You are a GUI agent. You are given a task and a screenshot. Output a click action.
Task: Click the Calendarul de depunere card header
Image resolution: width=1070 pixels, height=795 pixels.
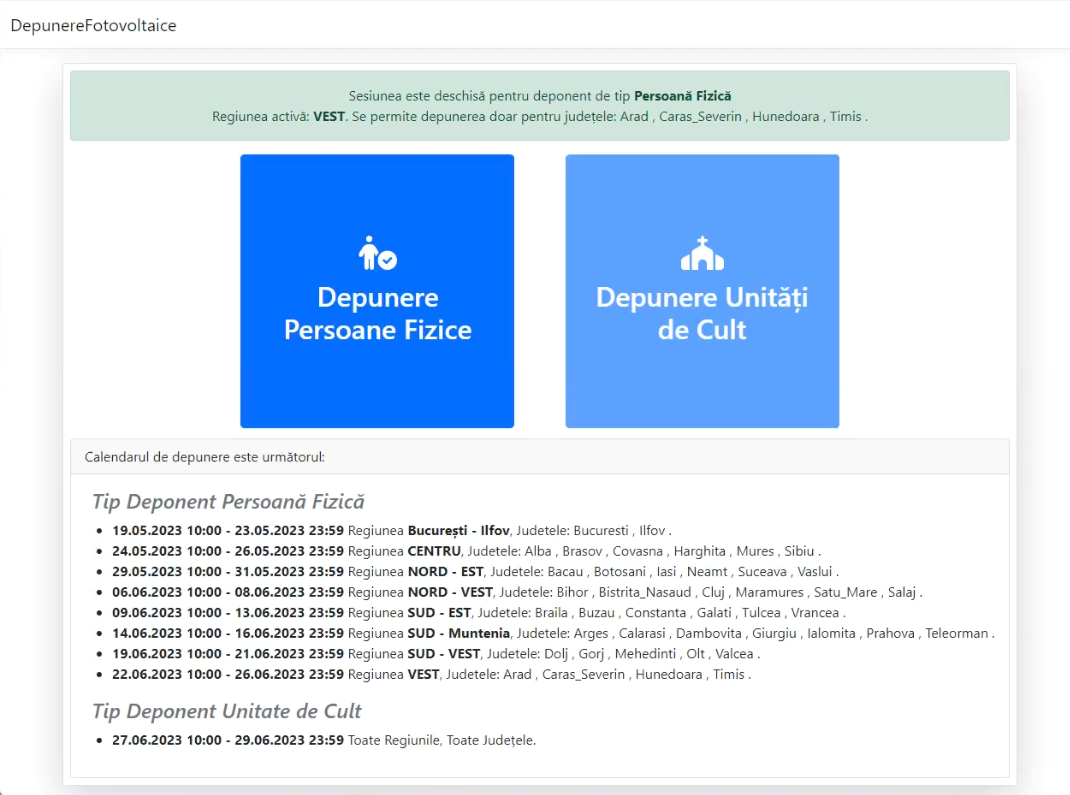coord(539,456)
